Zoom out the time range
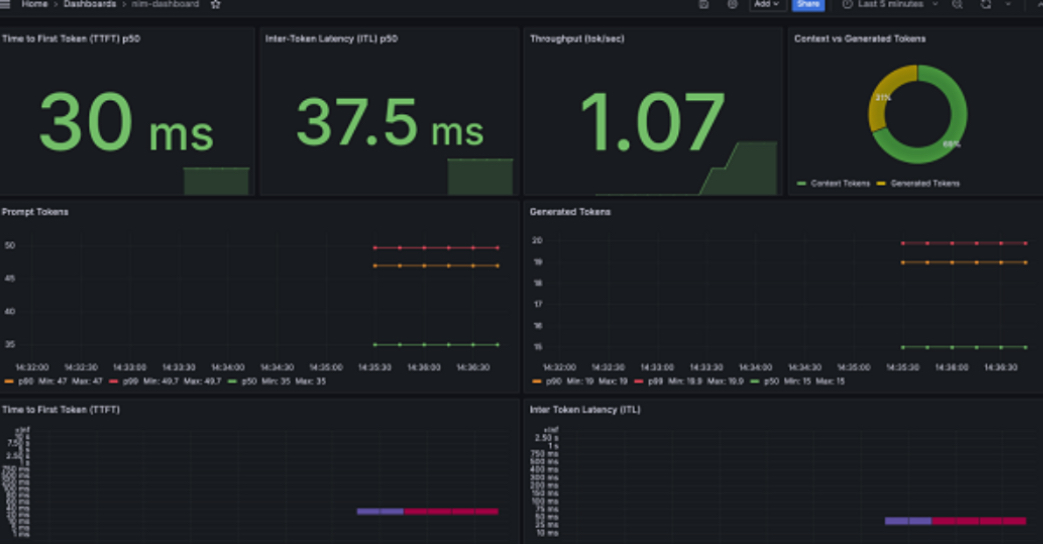The width and height of the screenshot is (1043, 544). point(957,4)
